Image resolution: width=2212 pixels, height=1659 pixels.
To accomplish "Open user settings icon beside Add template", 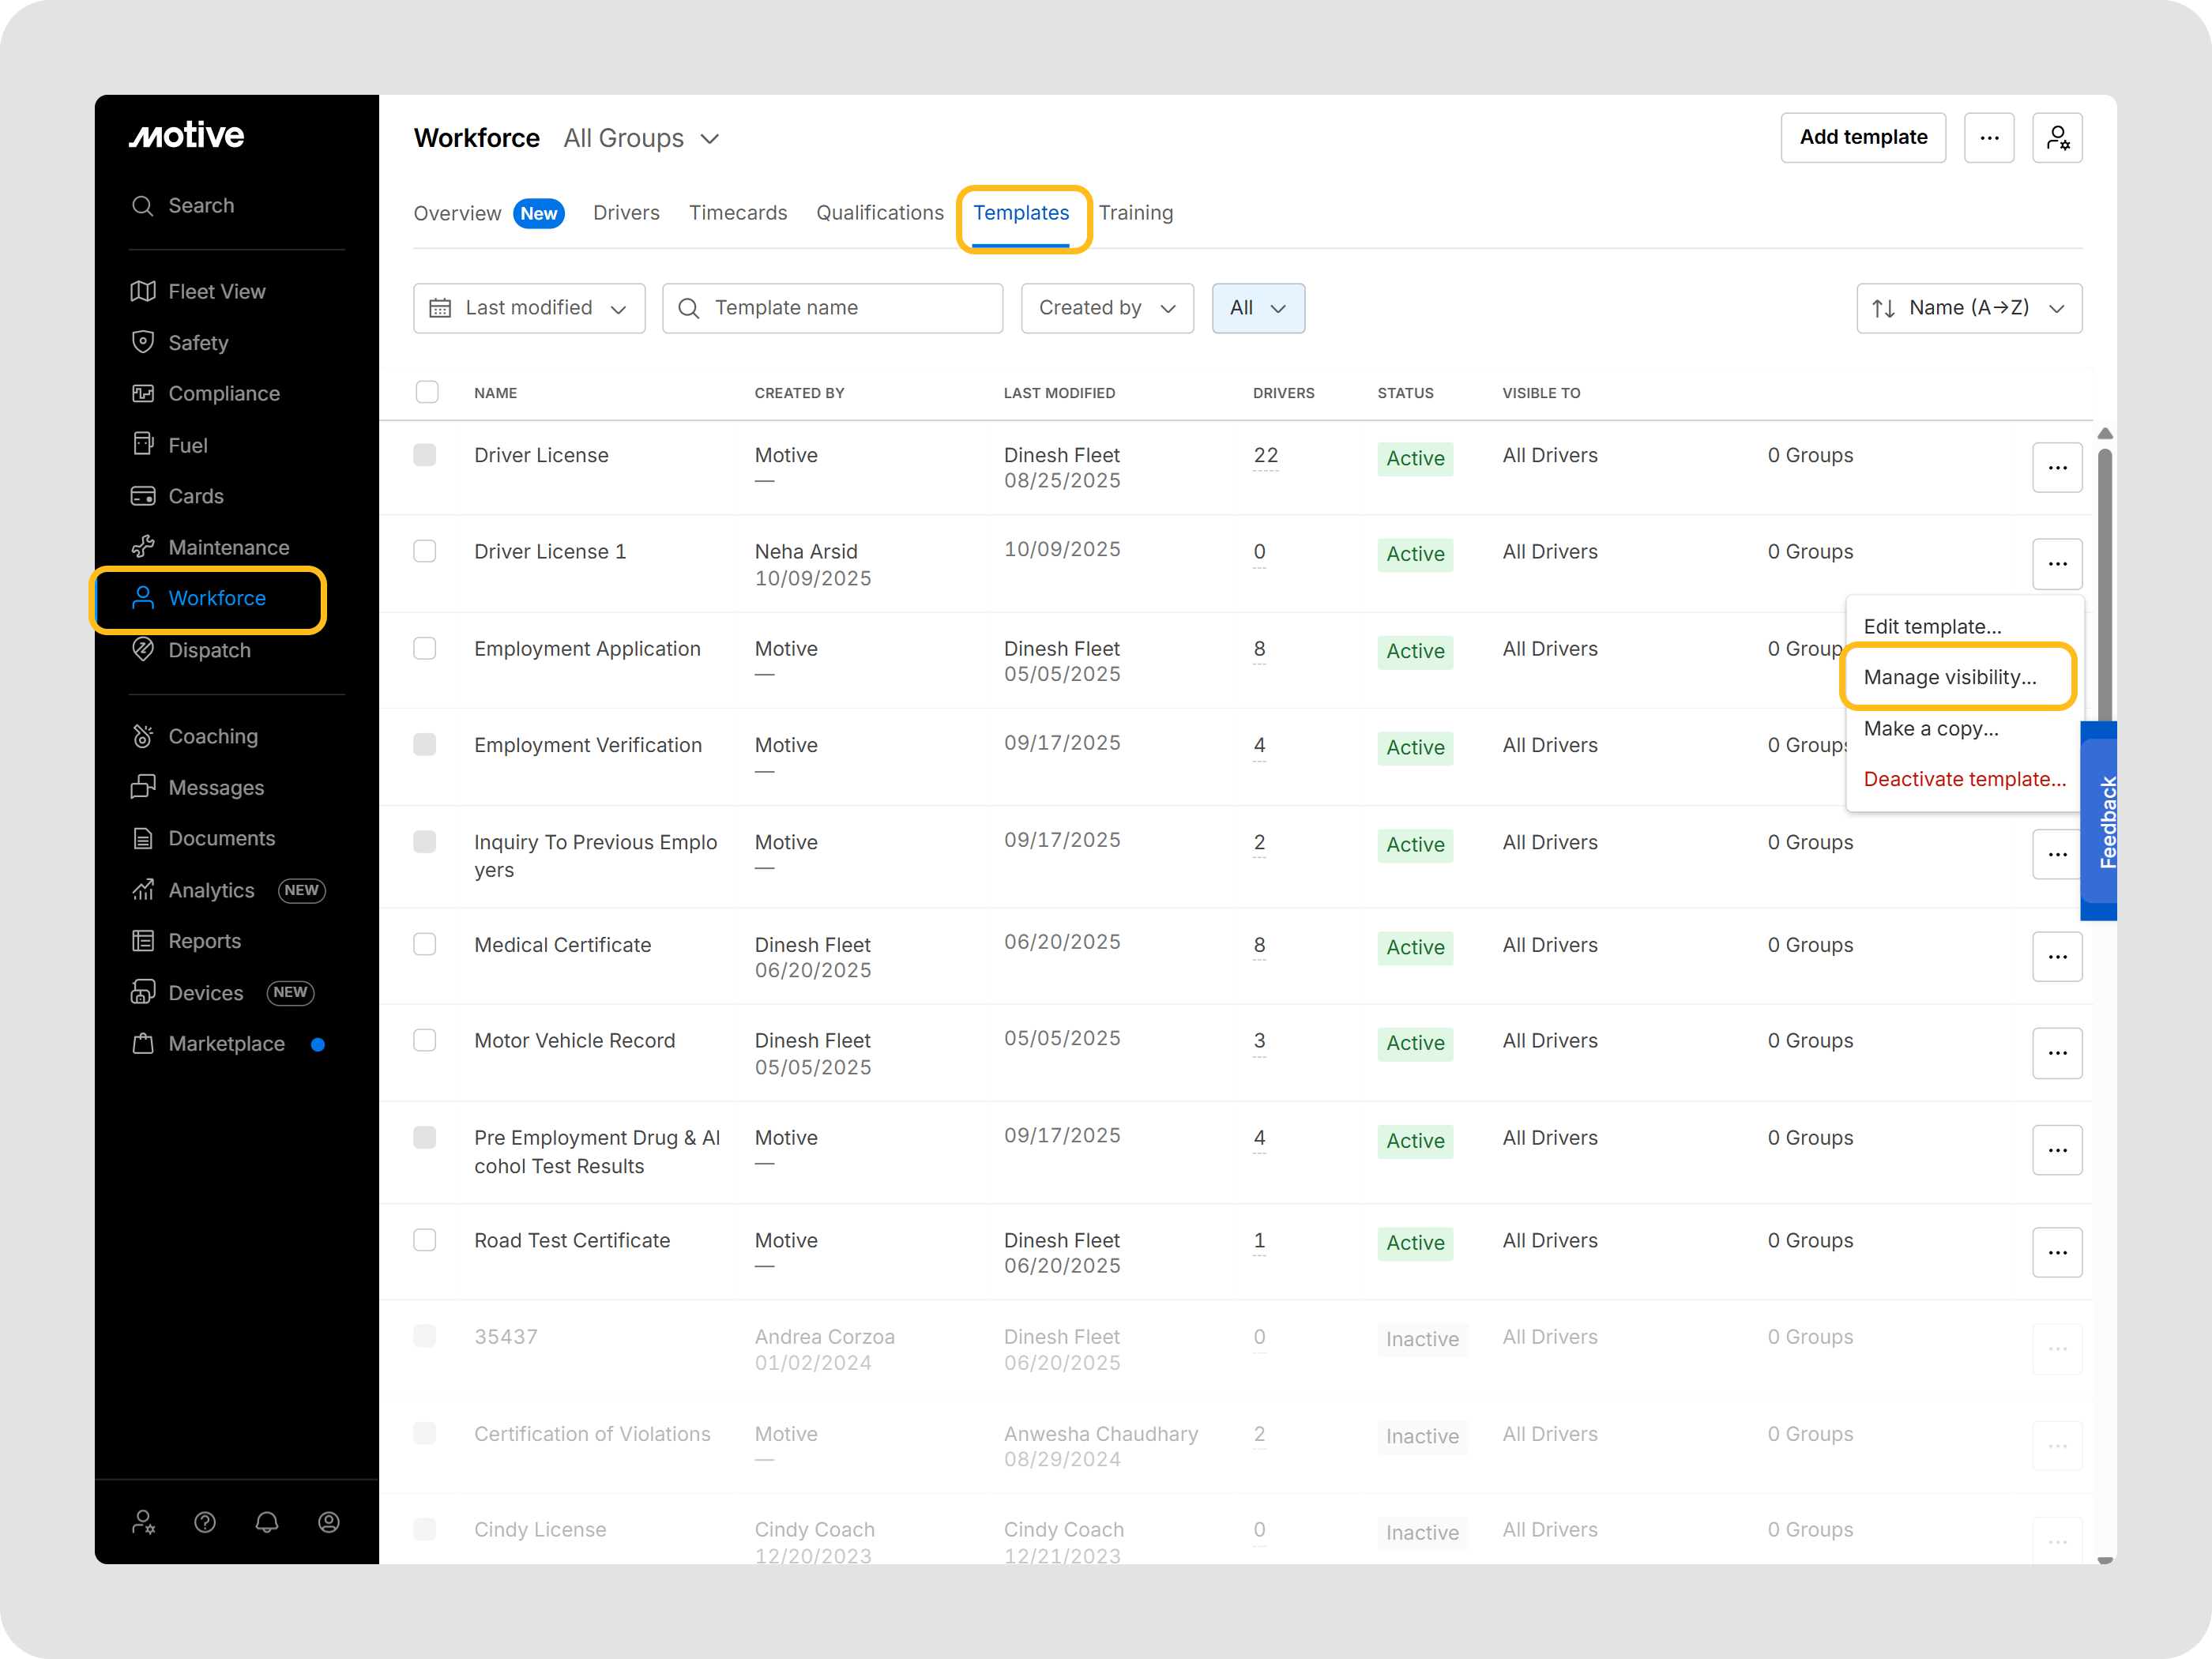I will click(2056, 138).
